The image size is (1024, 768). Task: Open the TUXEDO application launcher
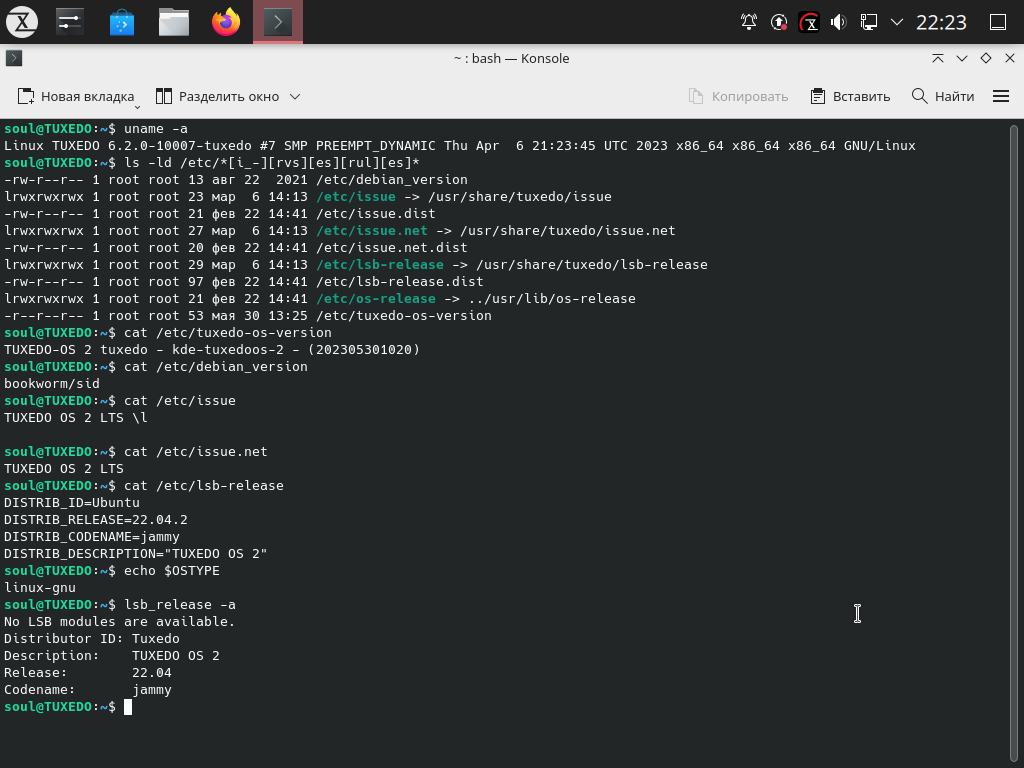22,22
